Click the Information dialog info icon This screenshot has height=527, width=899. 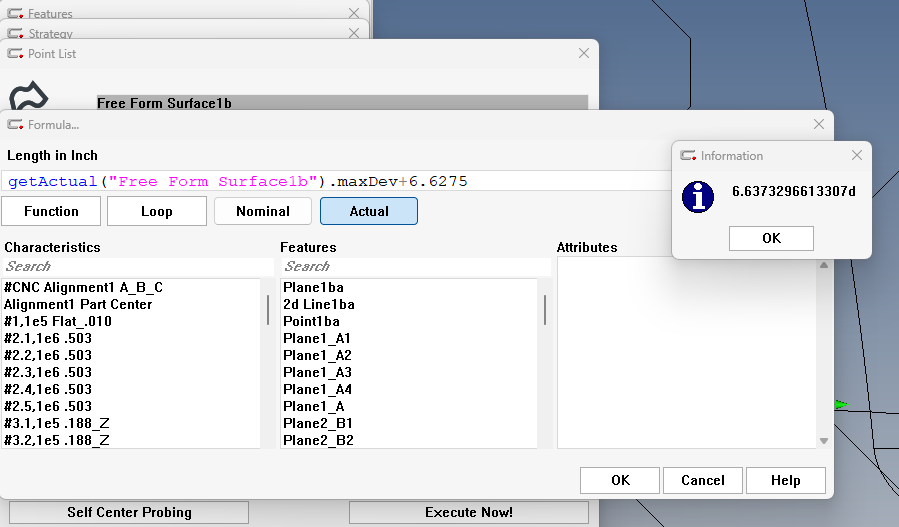pyautogui.click(x=698, y=196)
